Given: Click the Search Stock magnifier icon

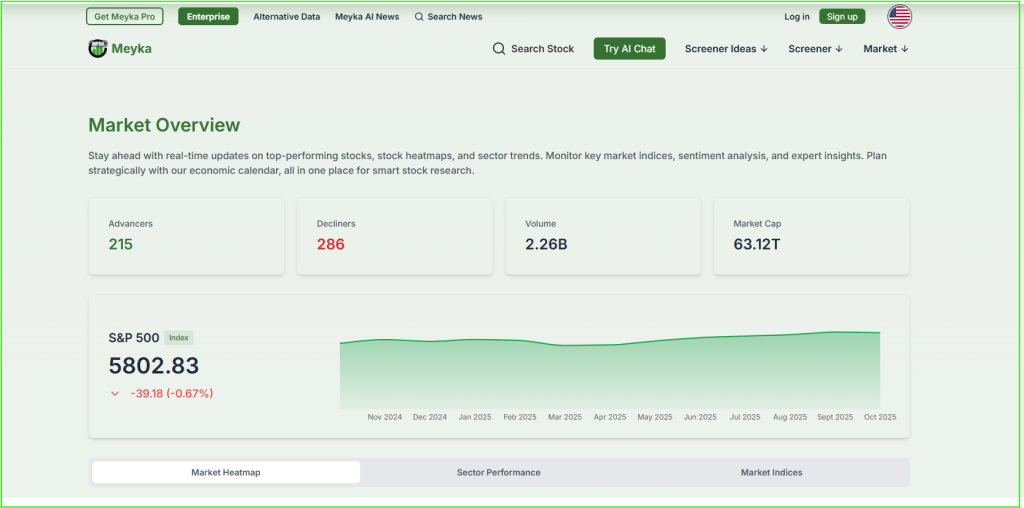Looking at the screenshot, I should pos(499,49).
